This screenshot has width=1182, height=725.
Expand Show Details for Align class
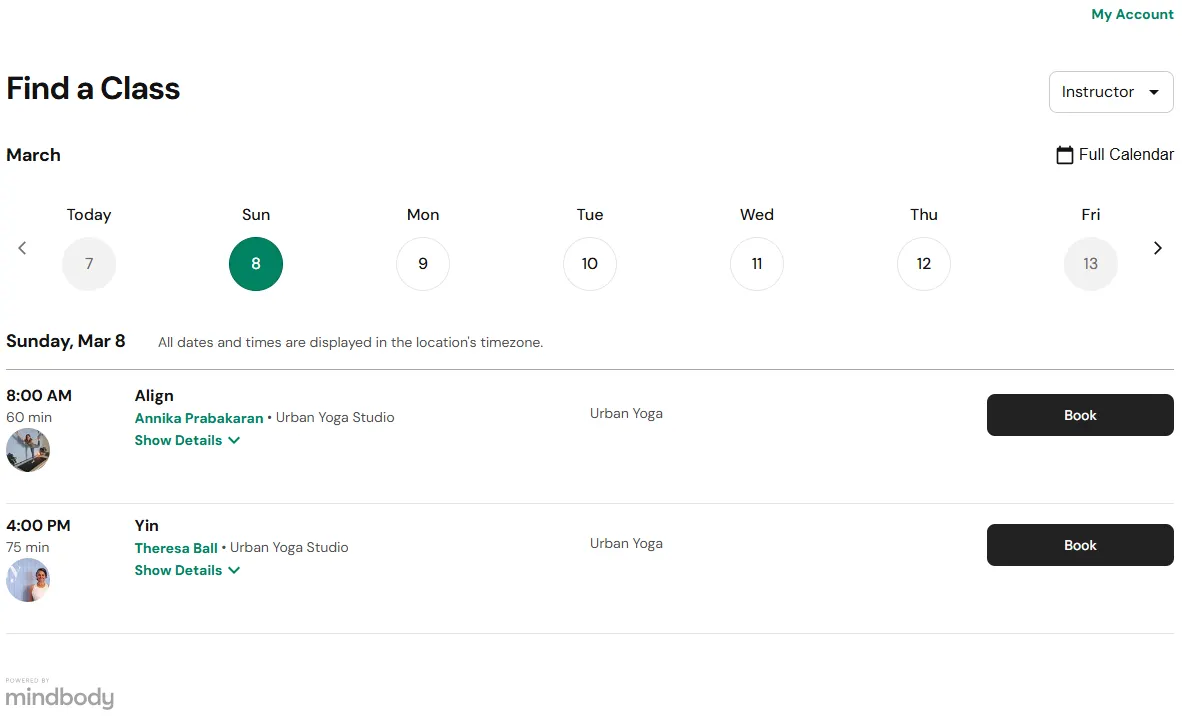(187, 440)
